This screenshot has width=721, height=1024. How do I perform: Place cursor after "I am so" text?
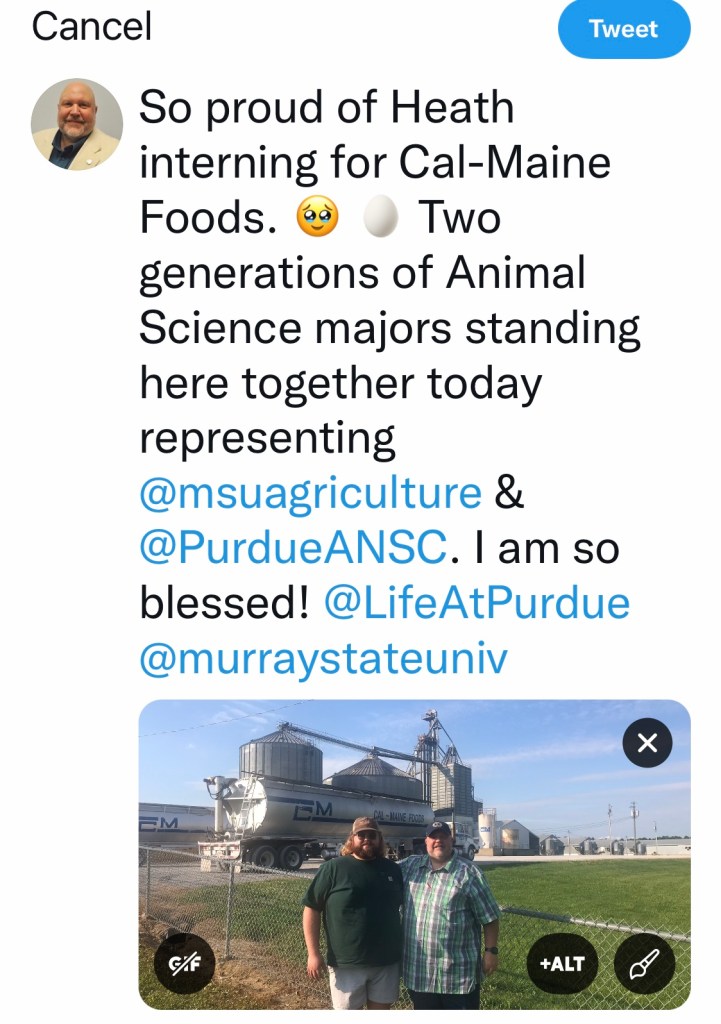click(x=620, y=548)
